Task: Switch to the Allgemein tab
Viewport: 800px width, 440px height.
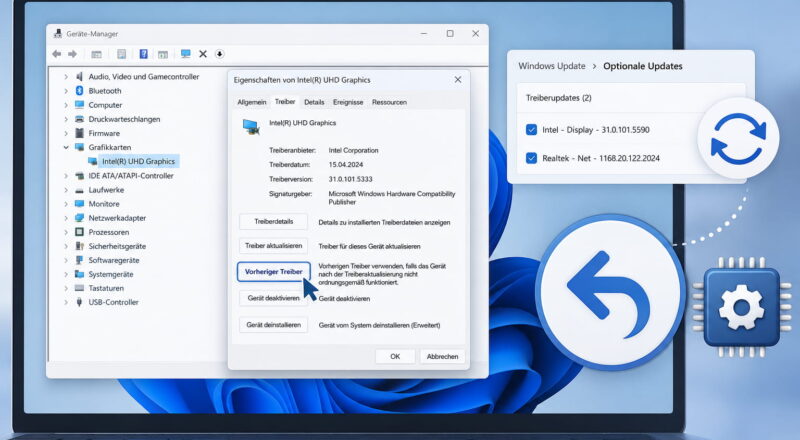Action: (x=252, y=102)
